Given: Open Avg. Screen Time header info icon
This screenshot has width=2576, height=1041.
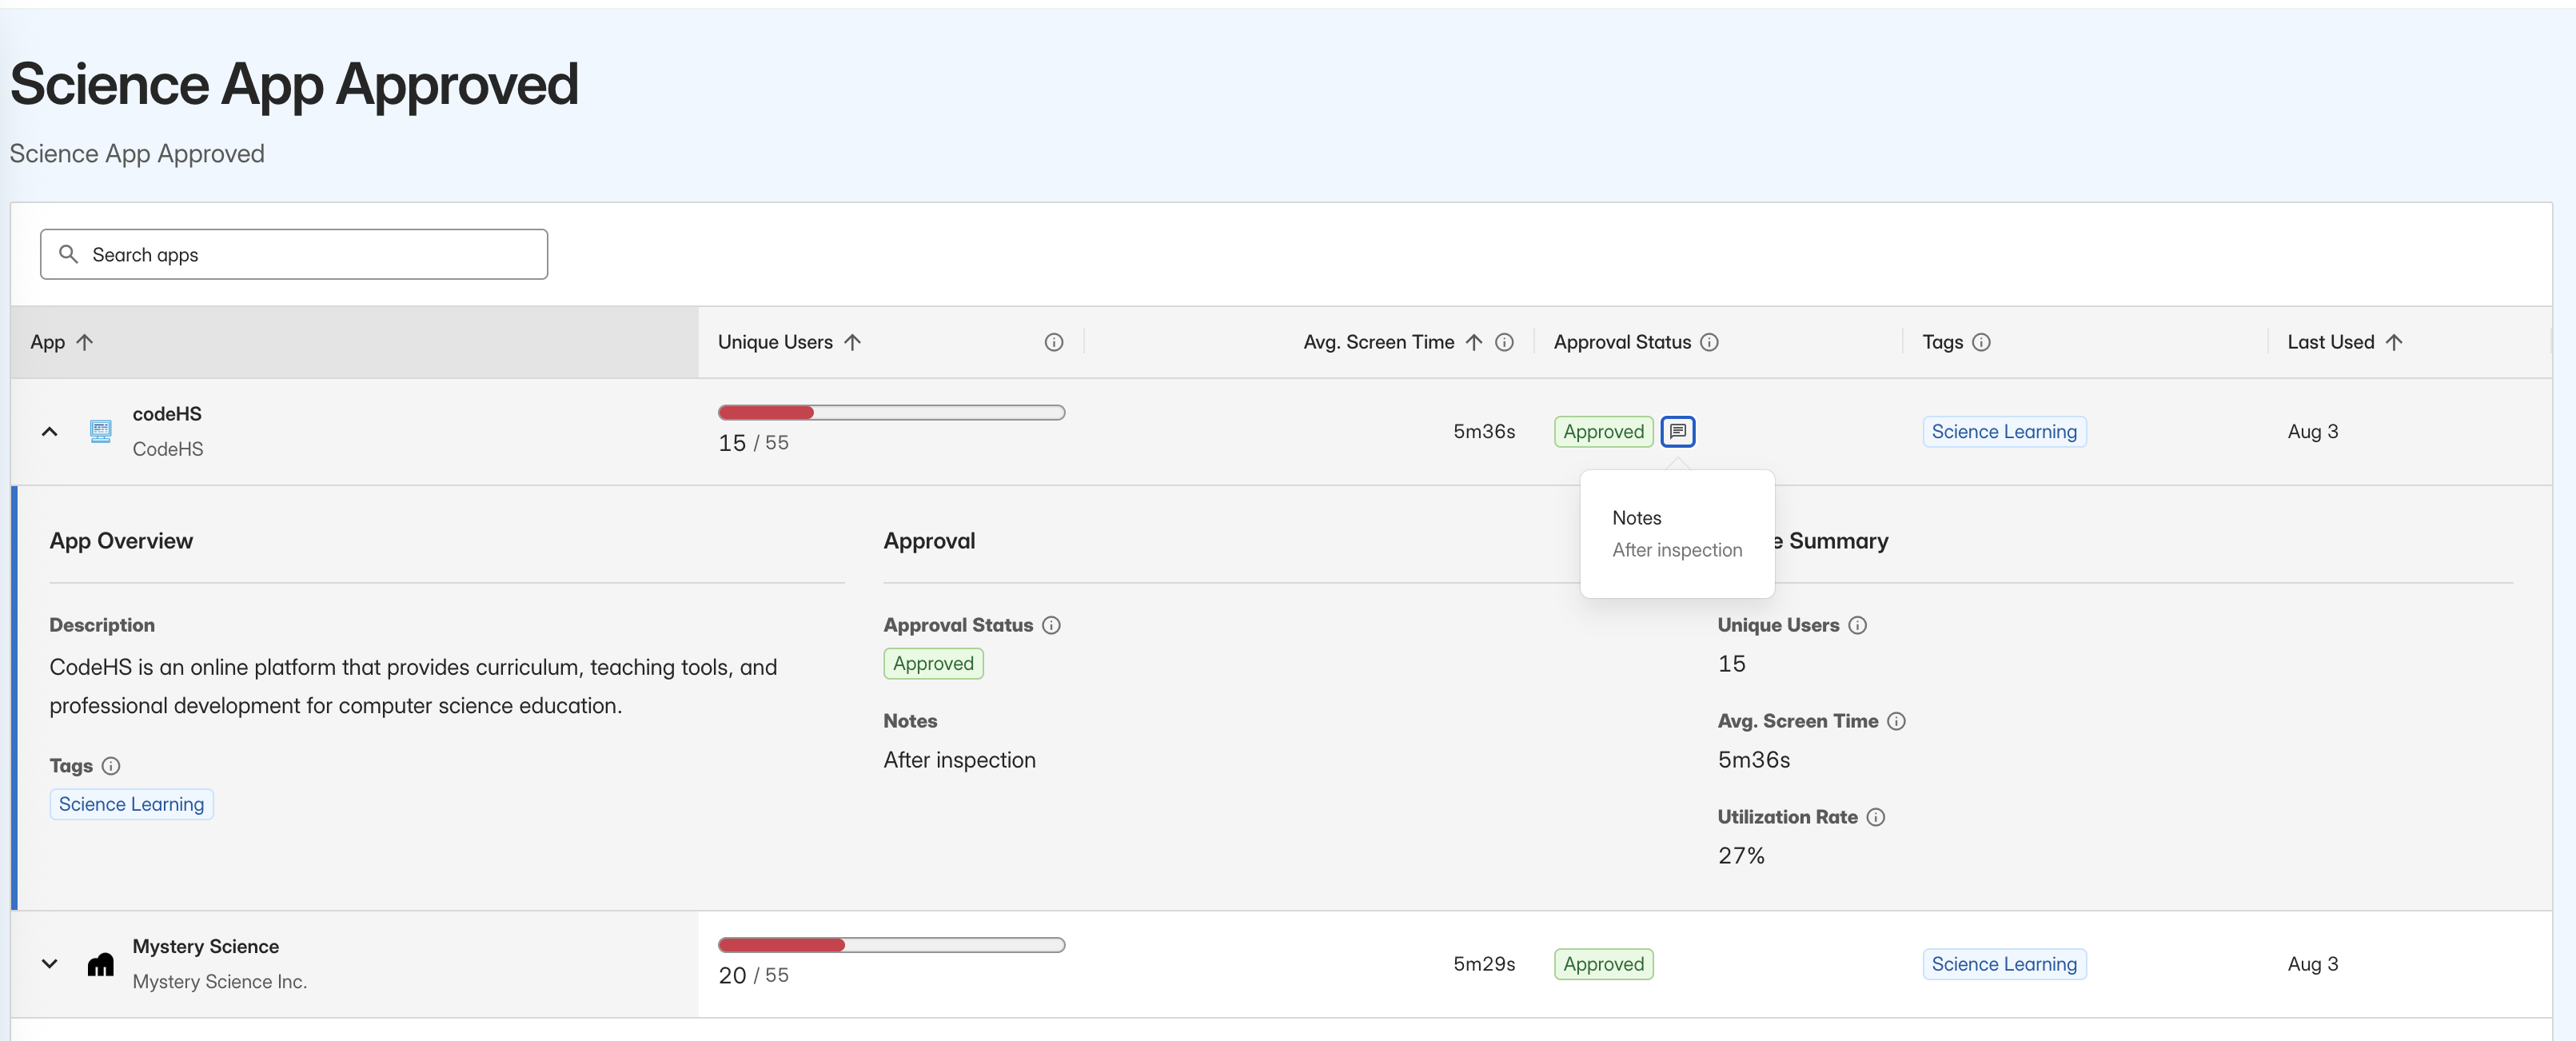Looking at the screenshot, I should (x=1504, y=342).
